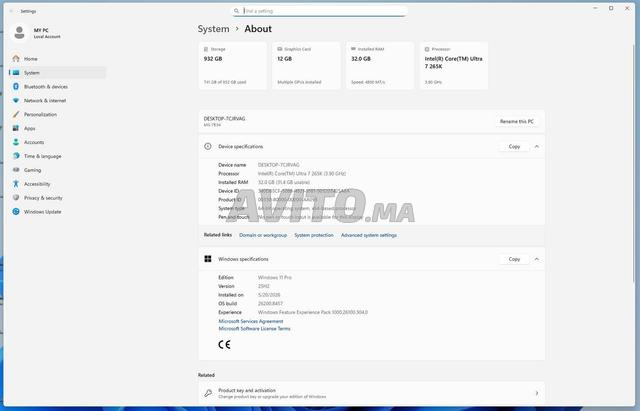
Task: Open the Storage 932 GB card
Action: pos(232,66)
